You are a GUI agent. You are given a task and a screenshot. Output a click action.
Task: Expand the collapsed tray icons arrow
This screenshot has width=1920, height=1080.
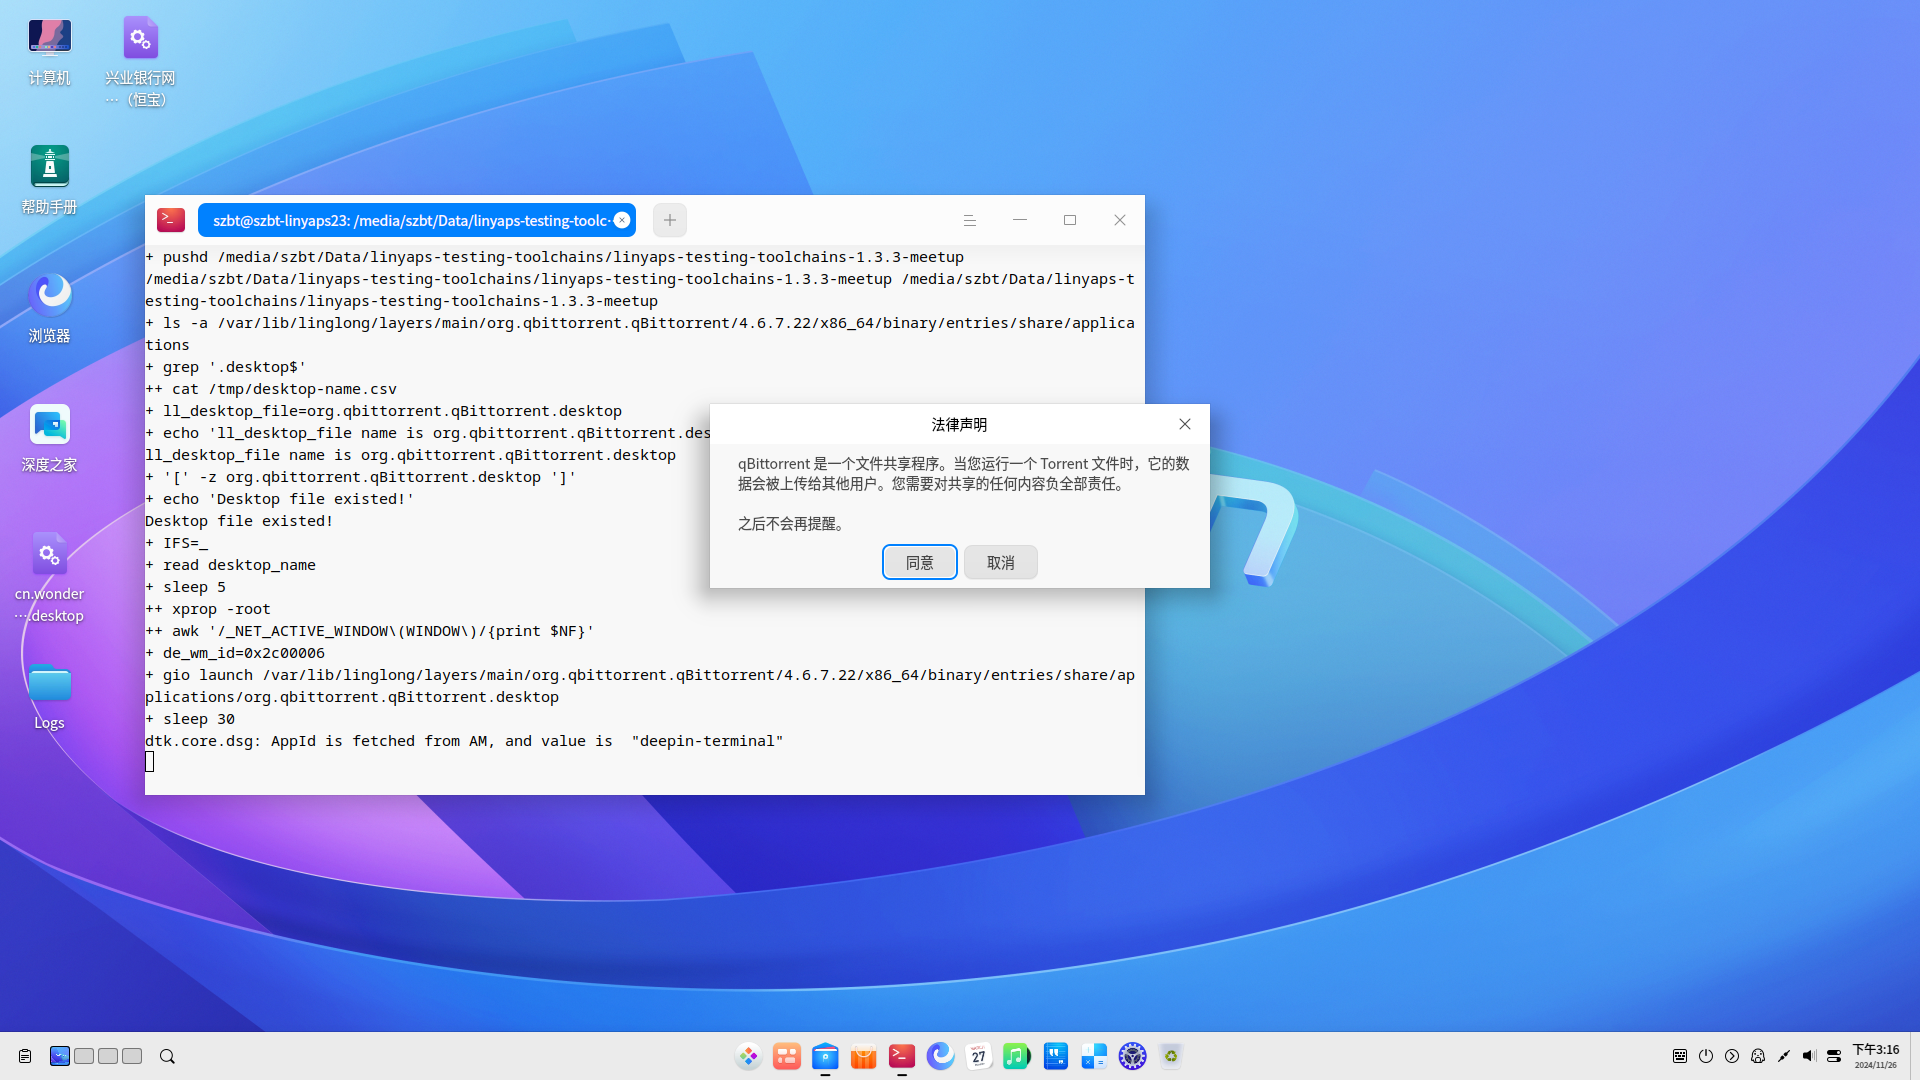pyautogui.click(x=1732, y=1056)
